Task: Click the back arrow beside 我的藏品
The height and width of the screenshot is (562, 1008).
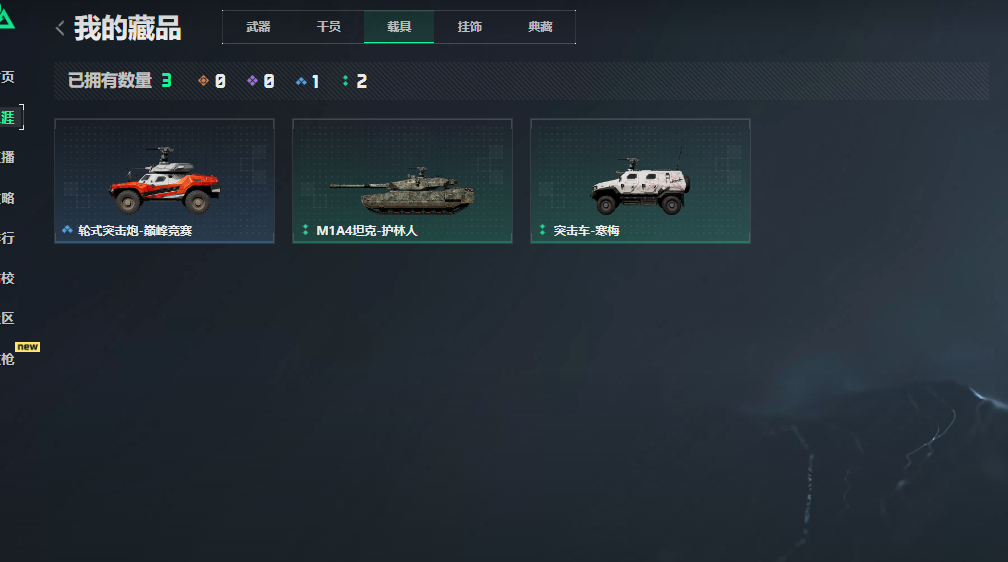Action: coord(60,28)
